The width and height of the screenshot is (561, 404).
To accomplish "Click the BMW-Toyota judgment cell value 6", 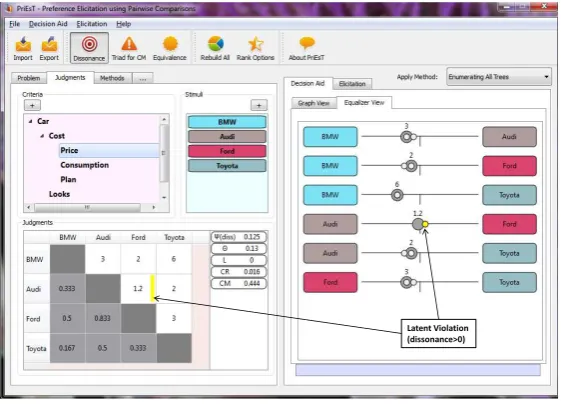I will click(x=174, y=259).
